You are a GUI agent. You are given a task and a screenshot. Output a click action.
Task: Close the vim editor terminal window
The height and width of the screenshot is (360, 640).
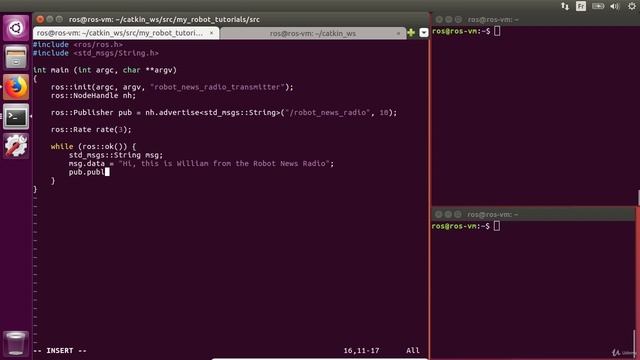40,19
